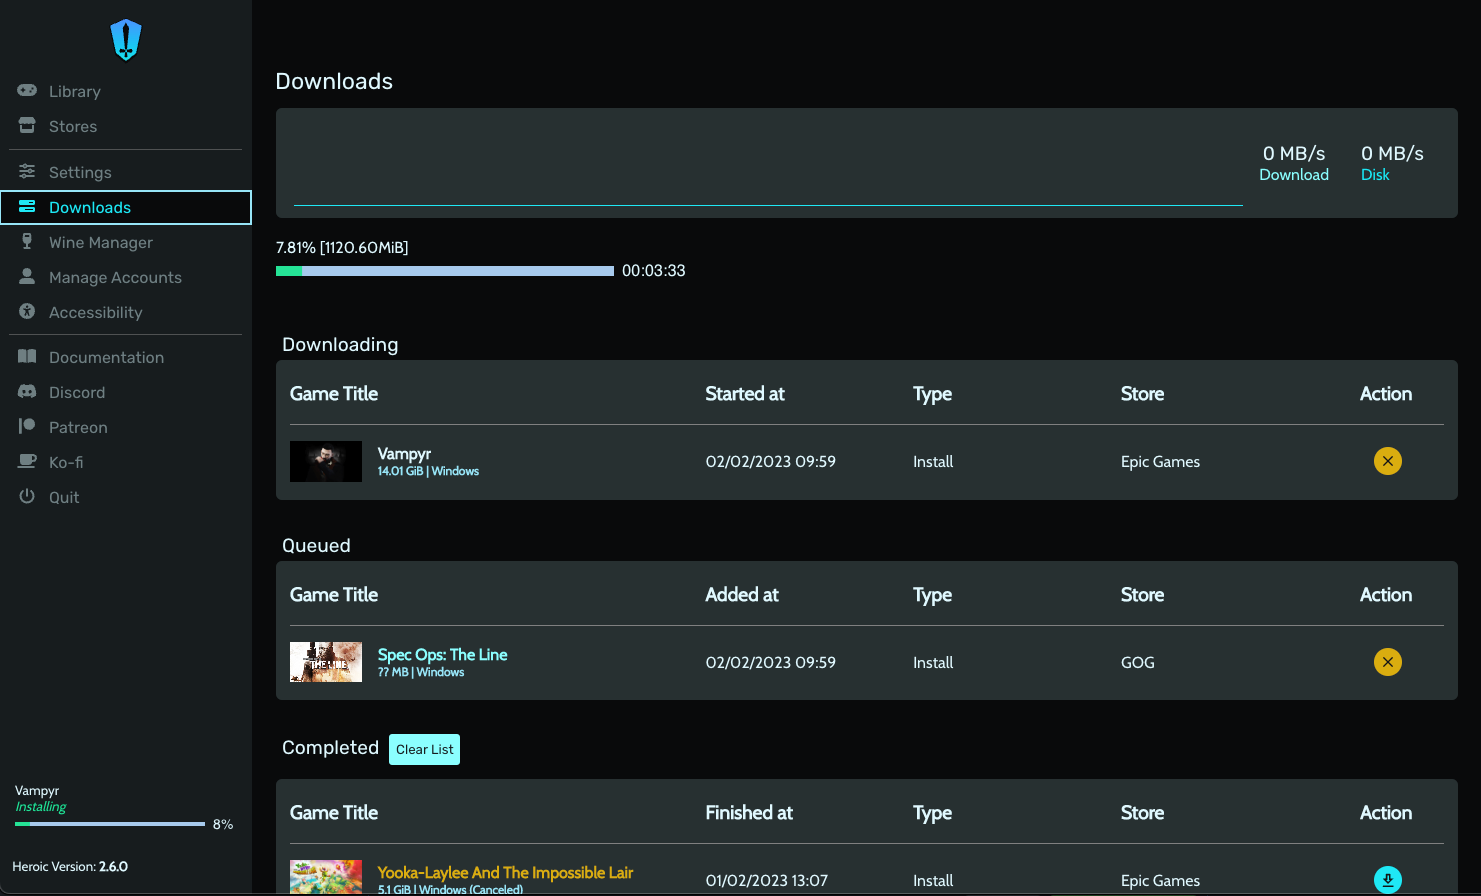This screenshot has width=1481, height=896.
Task: Click the sidebar Vampyr installing progress bar
Action: pyautogui.click(x=110, y=824)
